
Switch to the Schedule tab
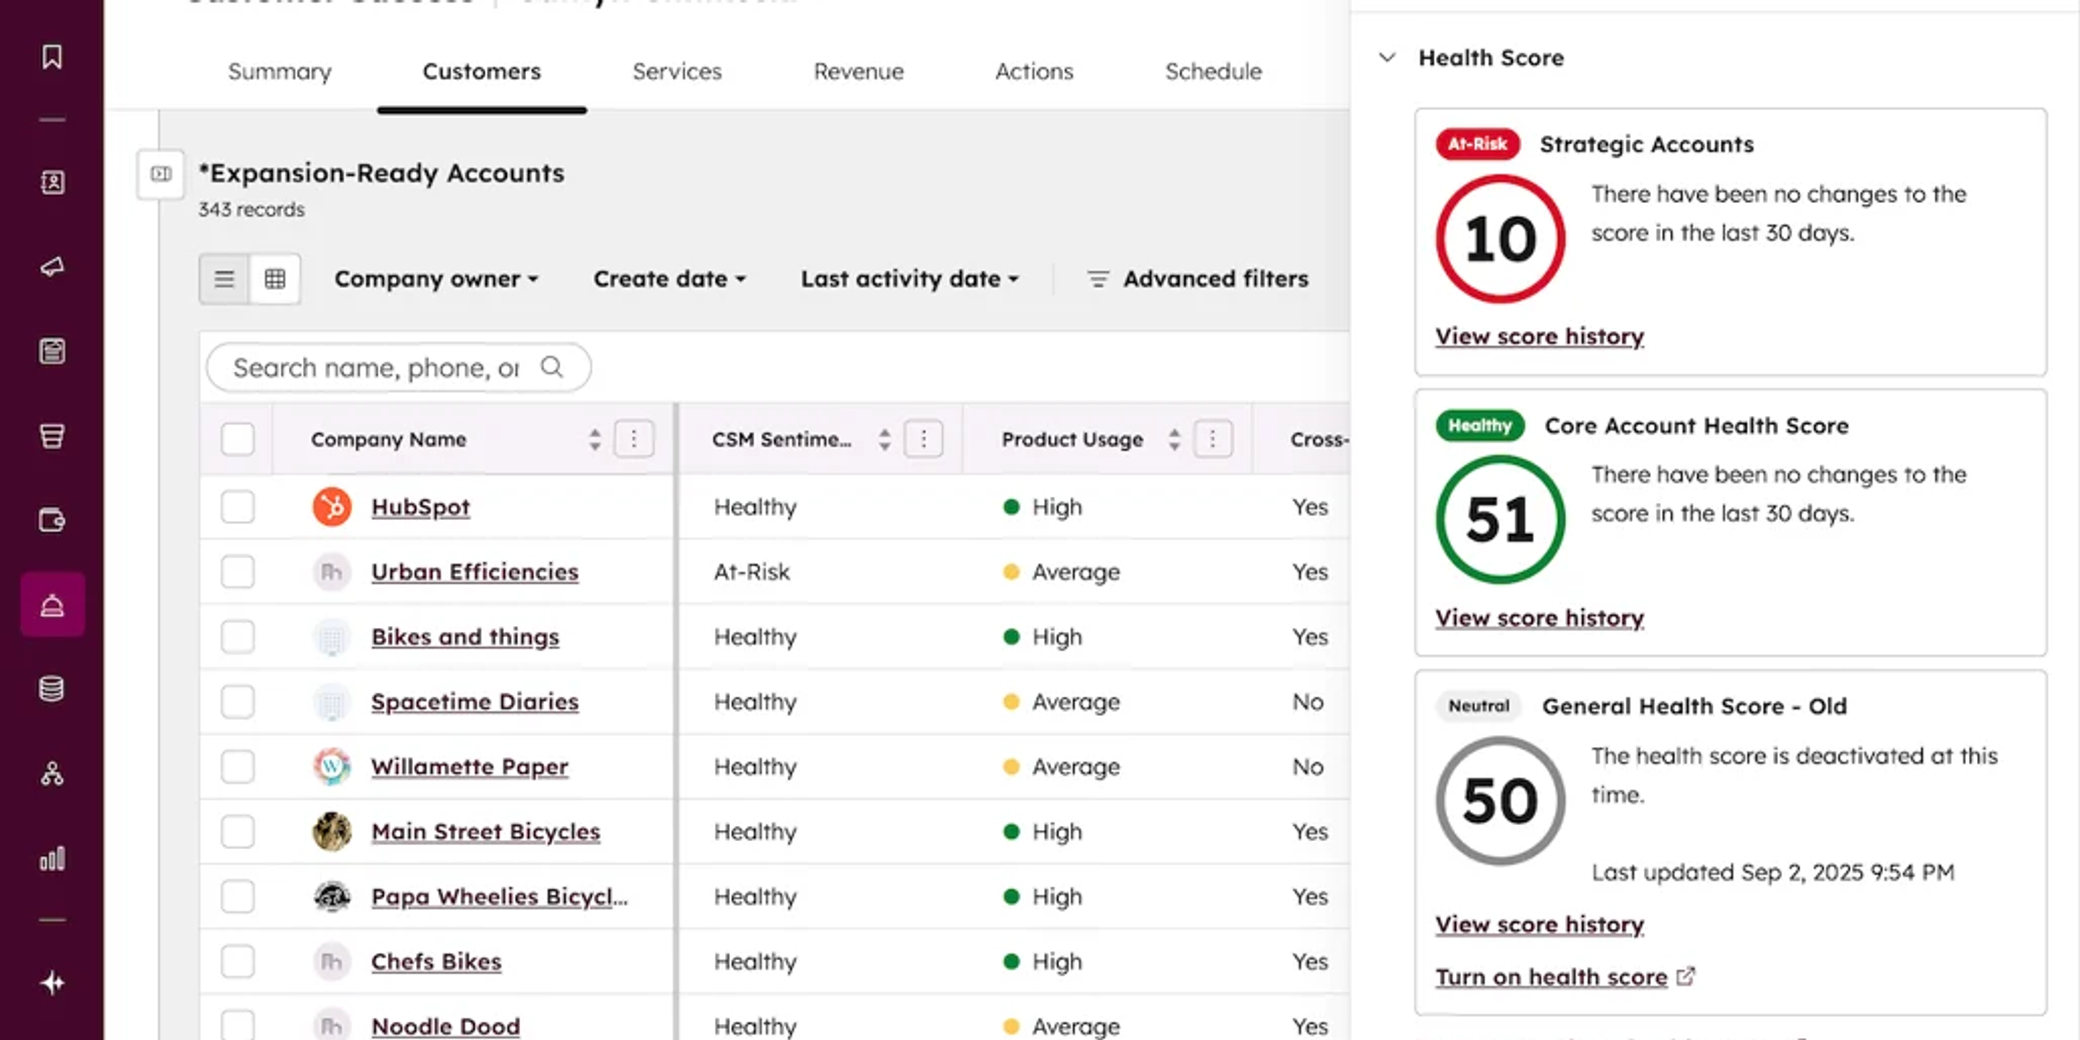point(1213,72)
